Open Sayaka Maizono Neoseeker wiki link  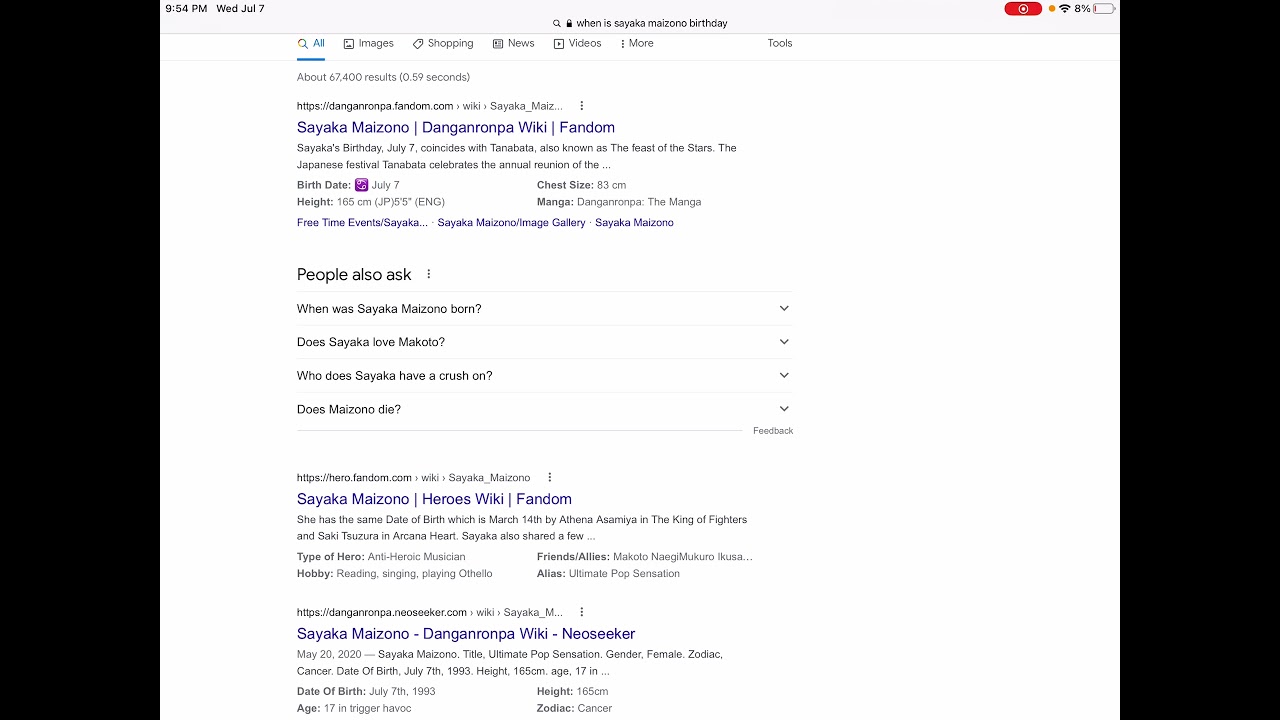pos(466,634)
